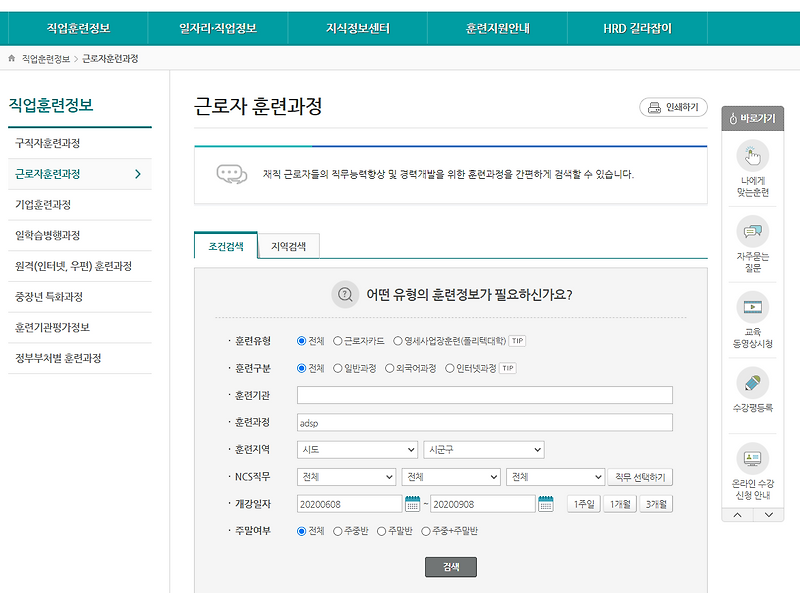
Task: Expand 근로자훈련과정 chevron in sidebar
Action: tap(138, 174)
